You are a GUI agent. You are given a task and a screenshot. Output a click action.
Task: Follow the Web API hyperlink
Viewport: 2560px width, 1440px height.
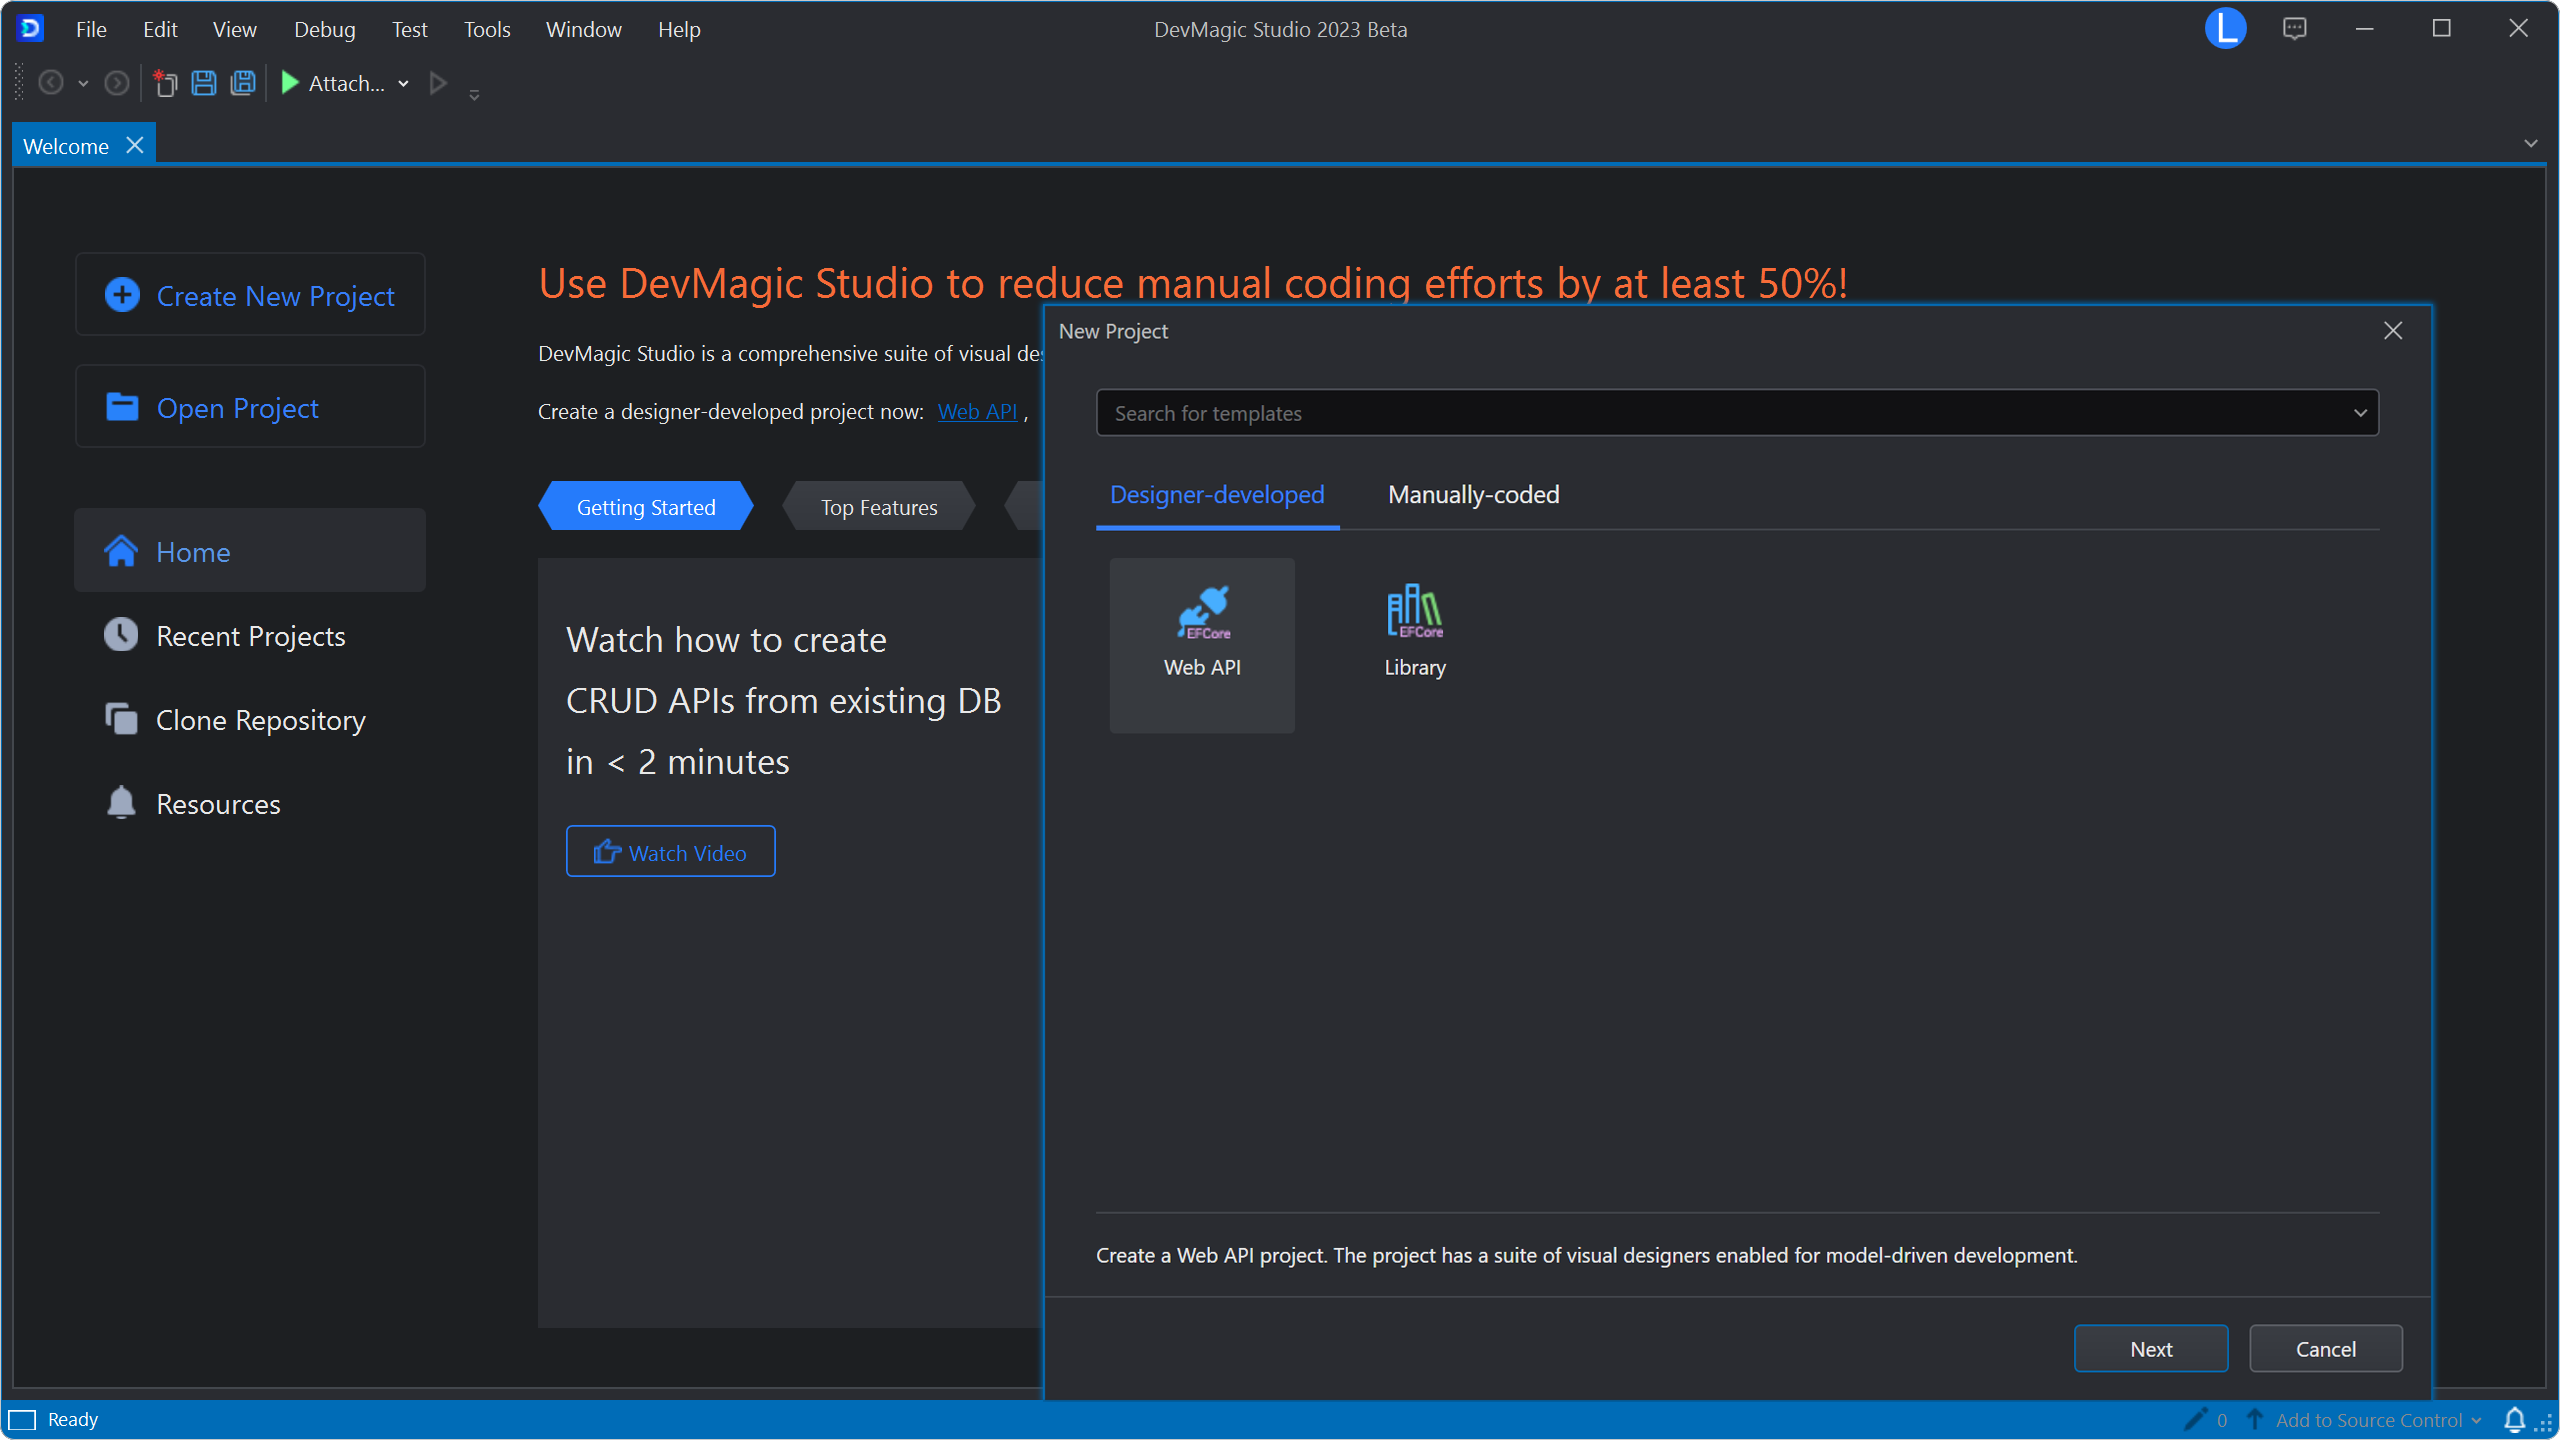(x=977, y=411)
